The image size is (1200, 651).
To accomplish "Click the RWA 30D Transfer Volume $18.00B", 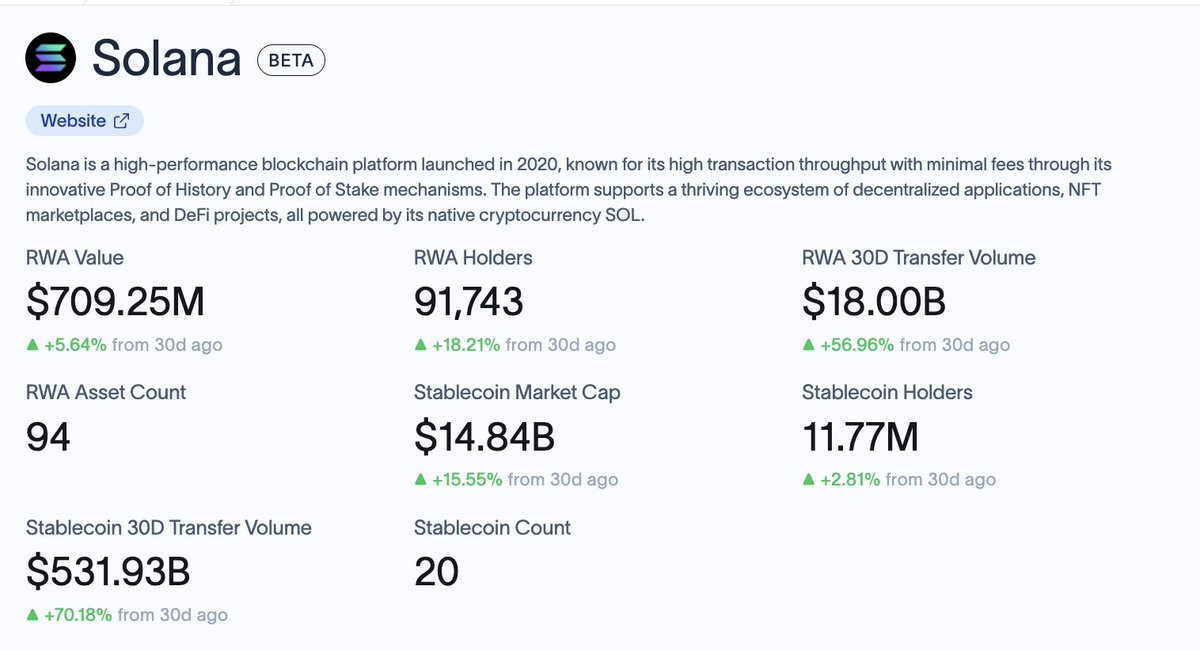I will click(874, 302).
